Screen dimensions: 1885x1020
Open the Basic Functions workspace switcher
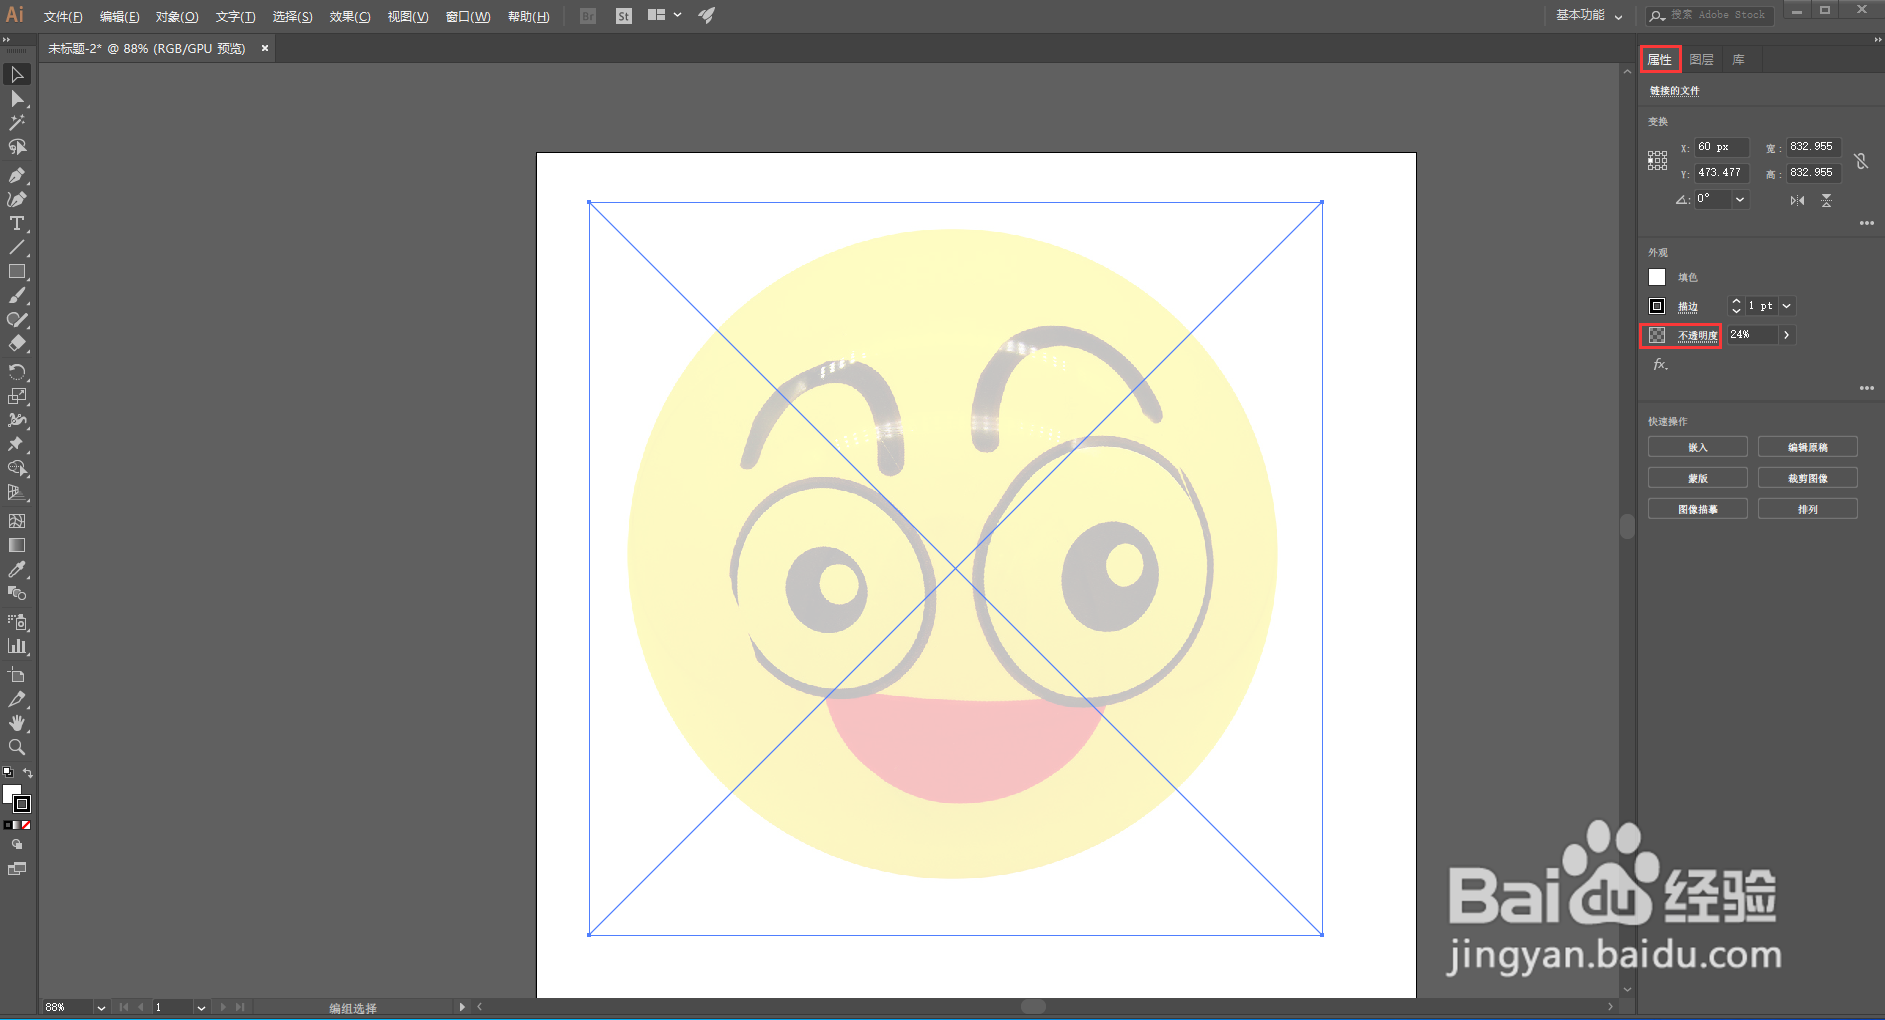click(1589, 15)
